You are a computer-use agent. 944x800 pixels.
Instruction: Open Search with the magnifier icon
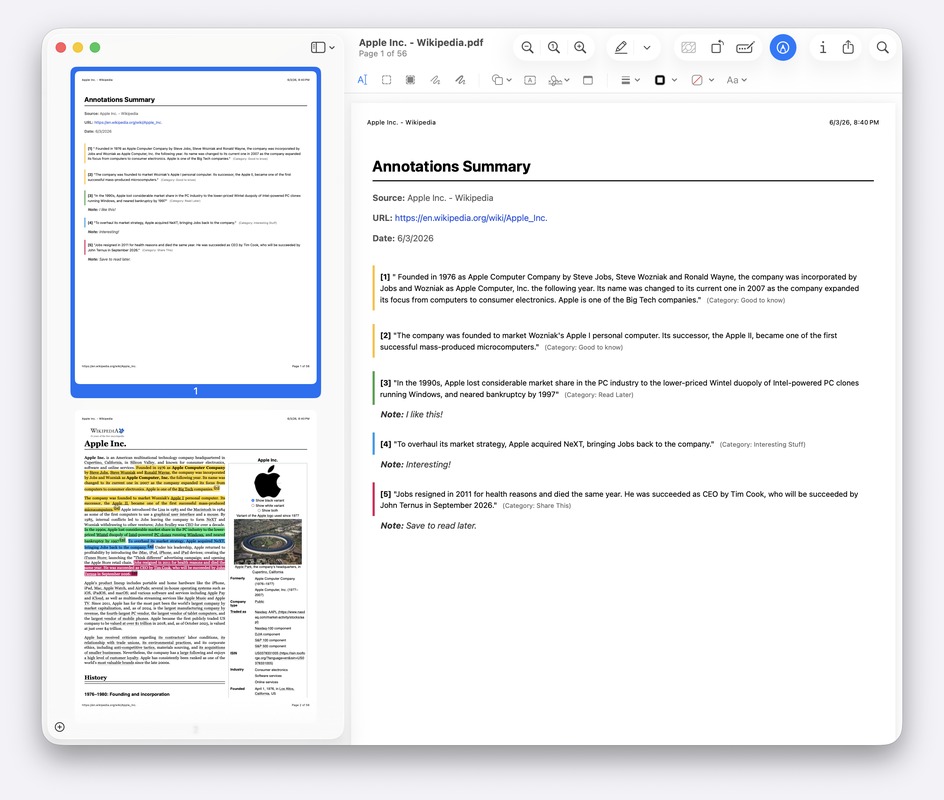coord(883,48)
